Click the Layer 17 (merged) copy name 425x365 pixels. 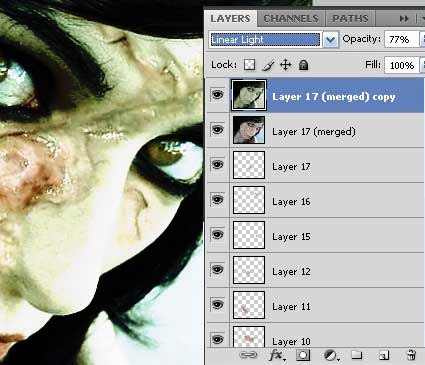coord(334,97)
